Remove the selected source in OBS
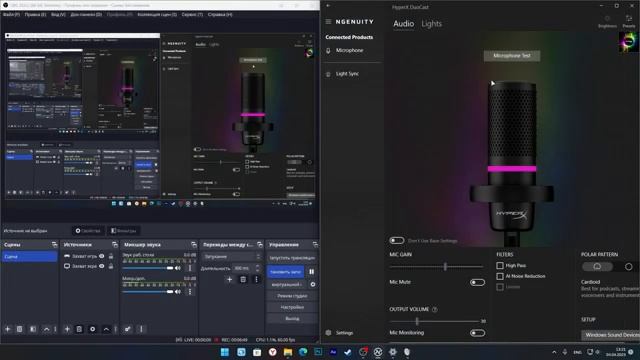 79,329
